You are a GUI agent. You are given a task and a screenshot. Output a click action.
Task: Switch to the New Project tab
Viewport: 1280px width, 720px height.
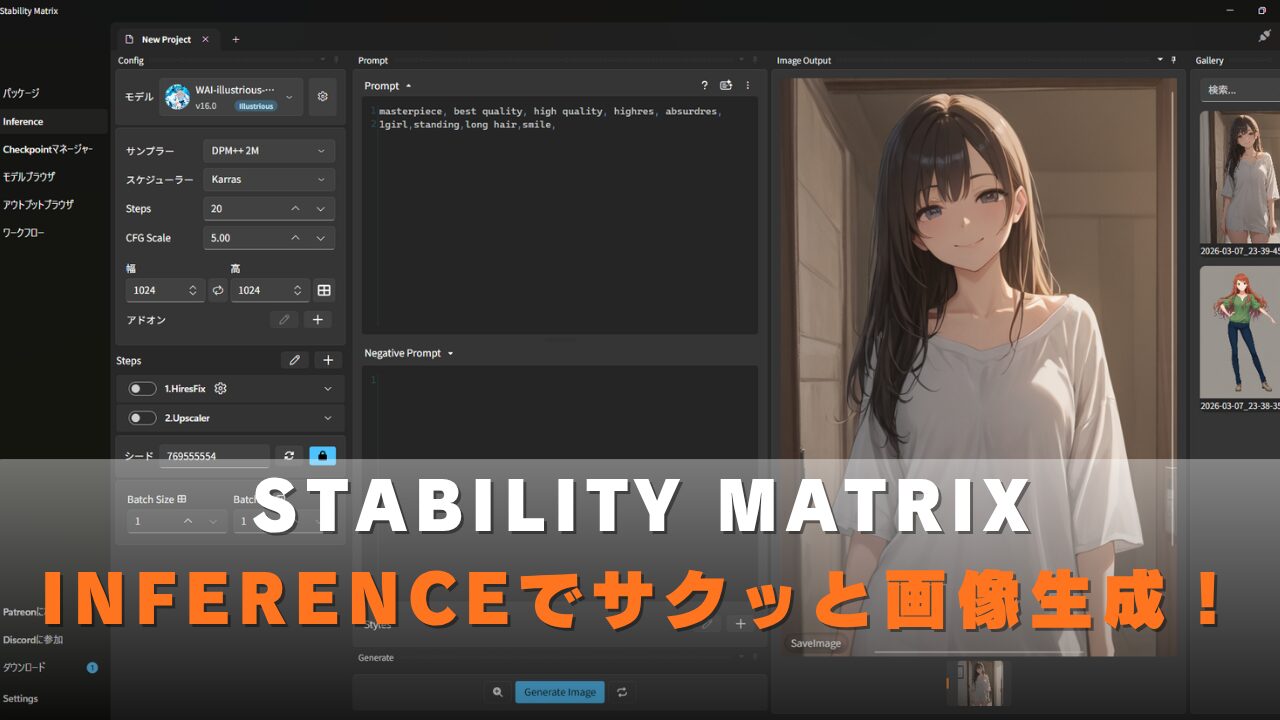click(166, 39)
